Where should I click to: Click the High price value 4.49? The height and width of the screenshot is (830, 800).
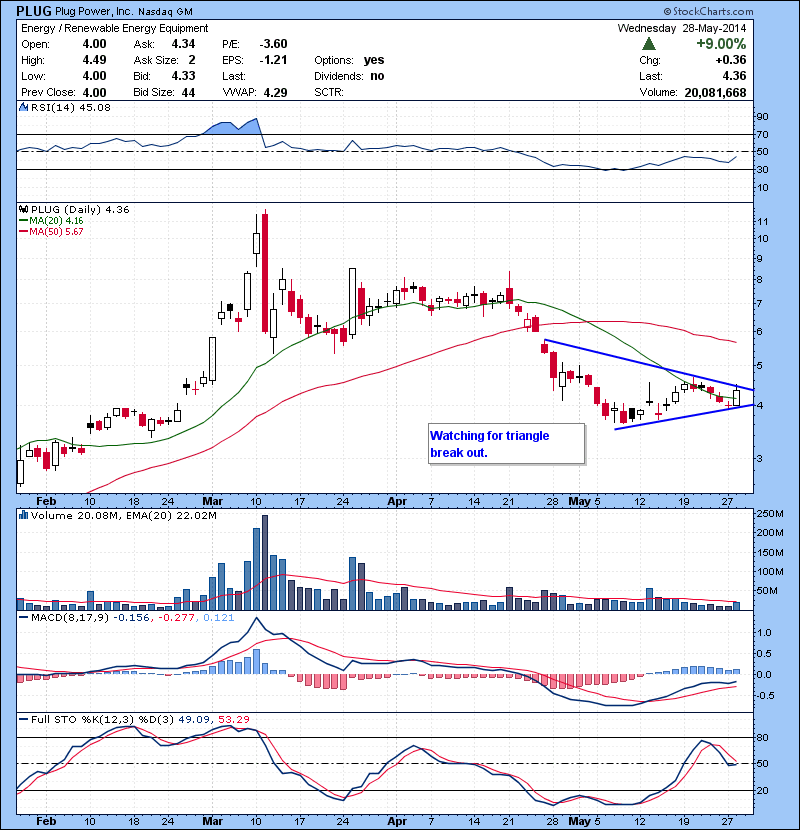pyautogui.click(x=94, y=60)
